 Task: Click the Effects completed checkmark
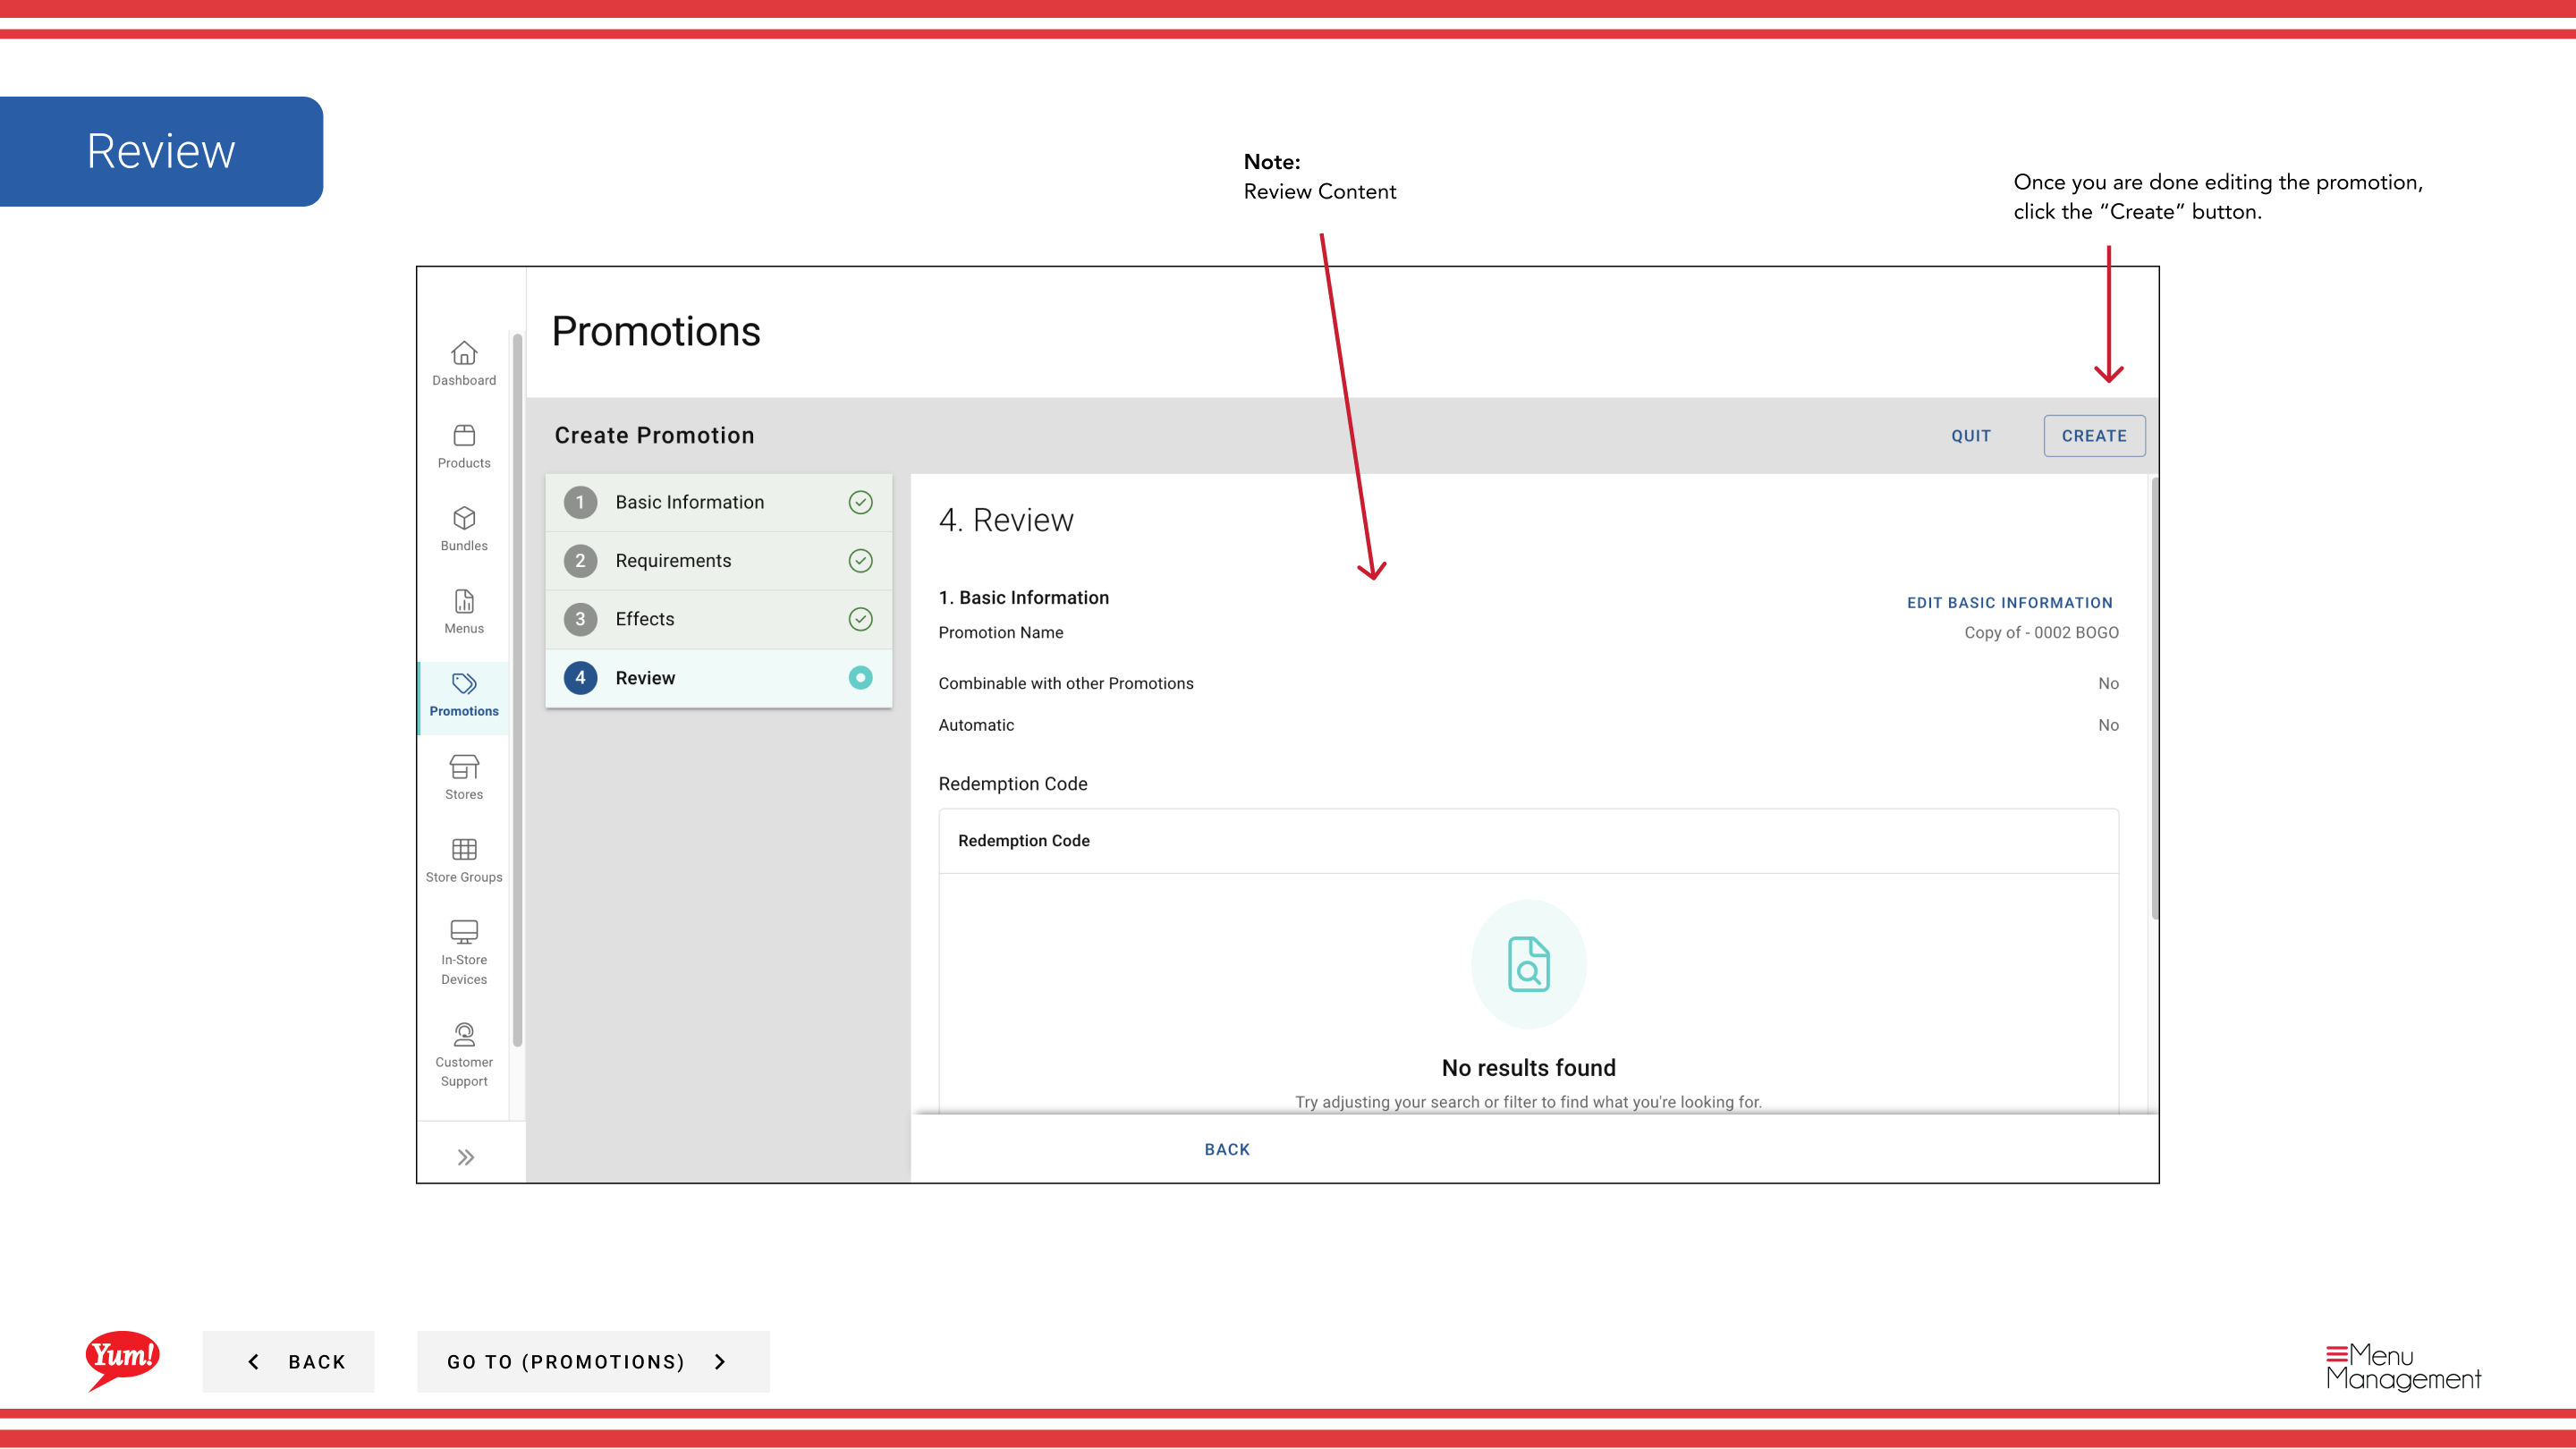tap(860, 619)
